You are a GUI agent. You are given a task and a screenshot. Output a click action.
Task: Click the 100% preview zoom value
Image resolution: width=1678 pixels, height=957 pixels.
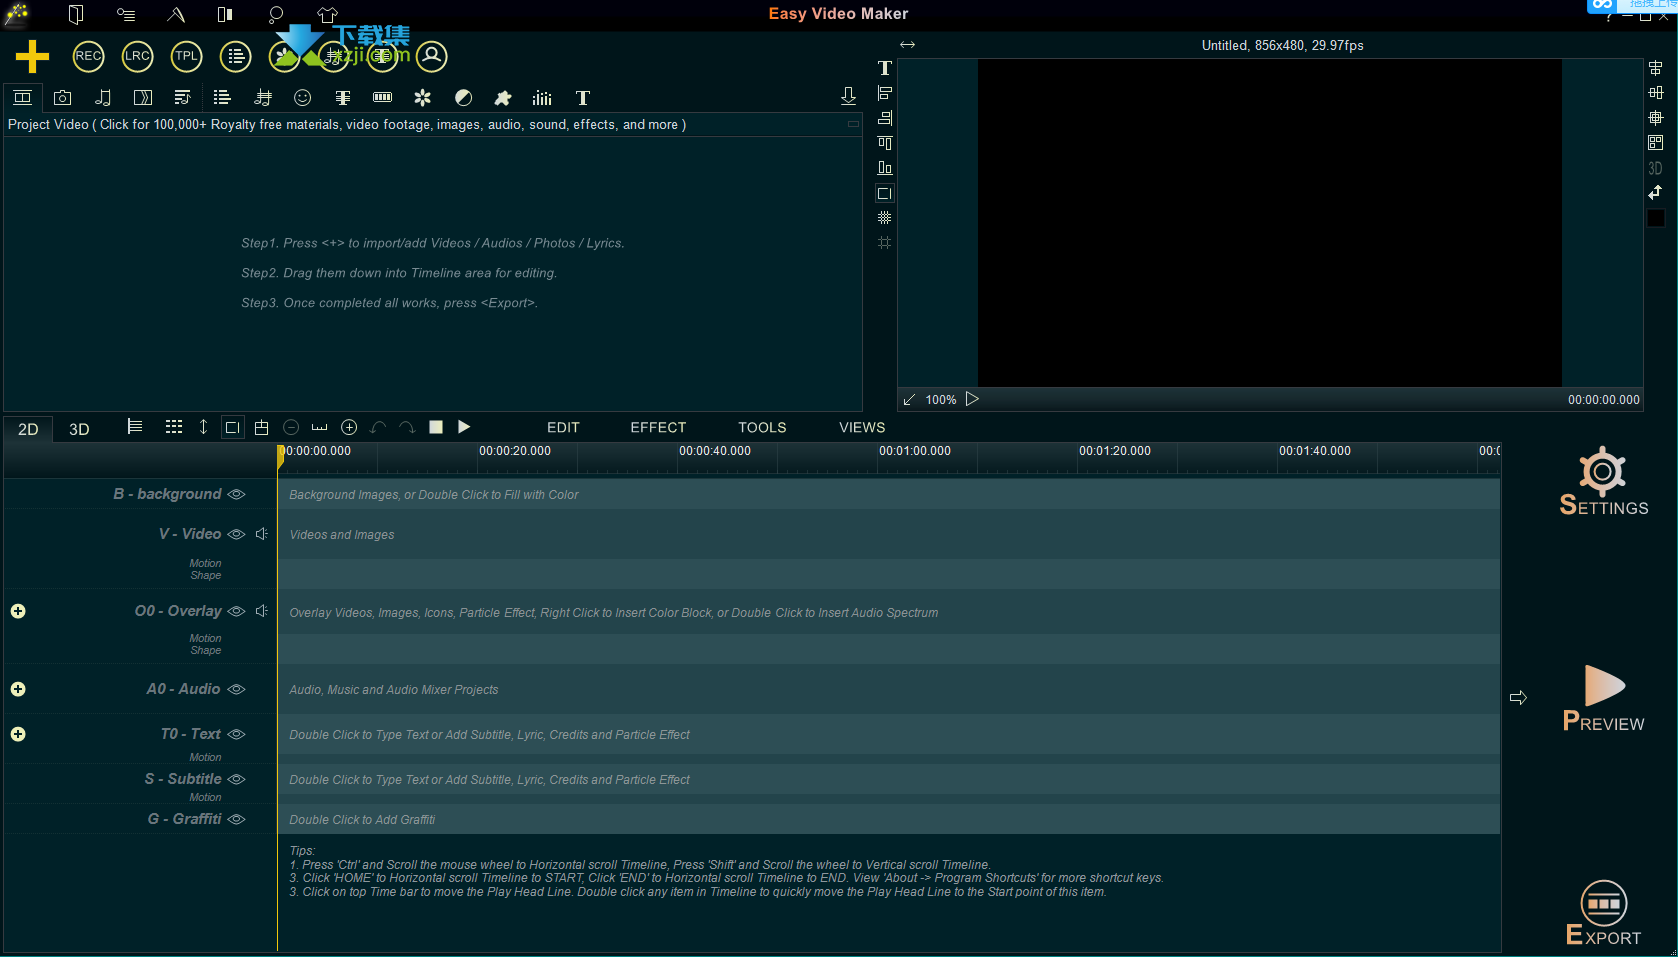point(941,399)
